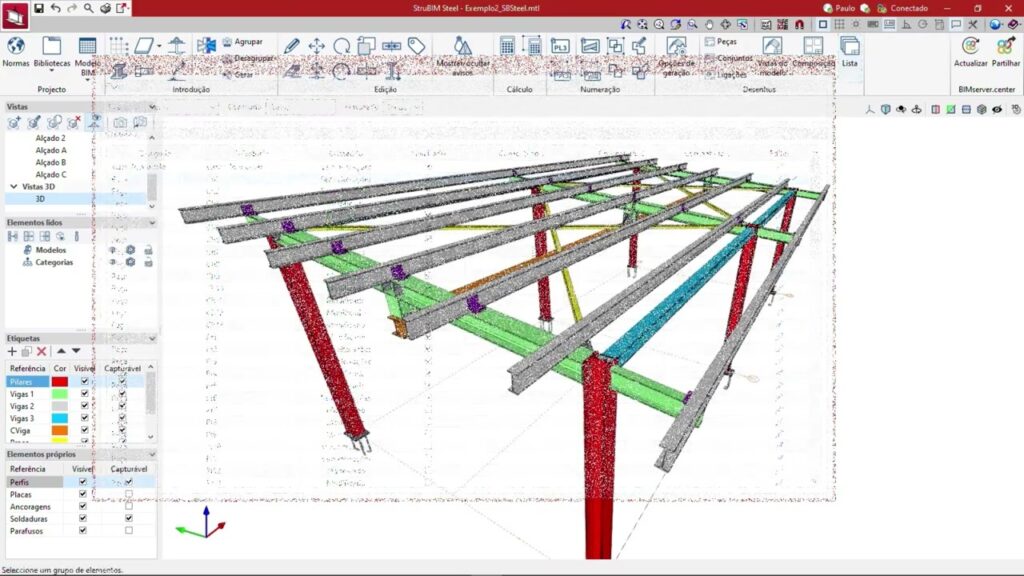Add new label with plus icon
The image size is (1024, 576).
pos(13,352)
